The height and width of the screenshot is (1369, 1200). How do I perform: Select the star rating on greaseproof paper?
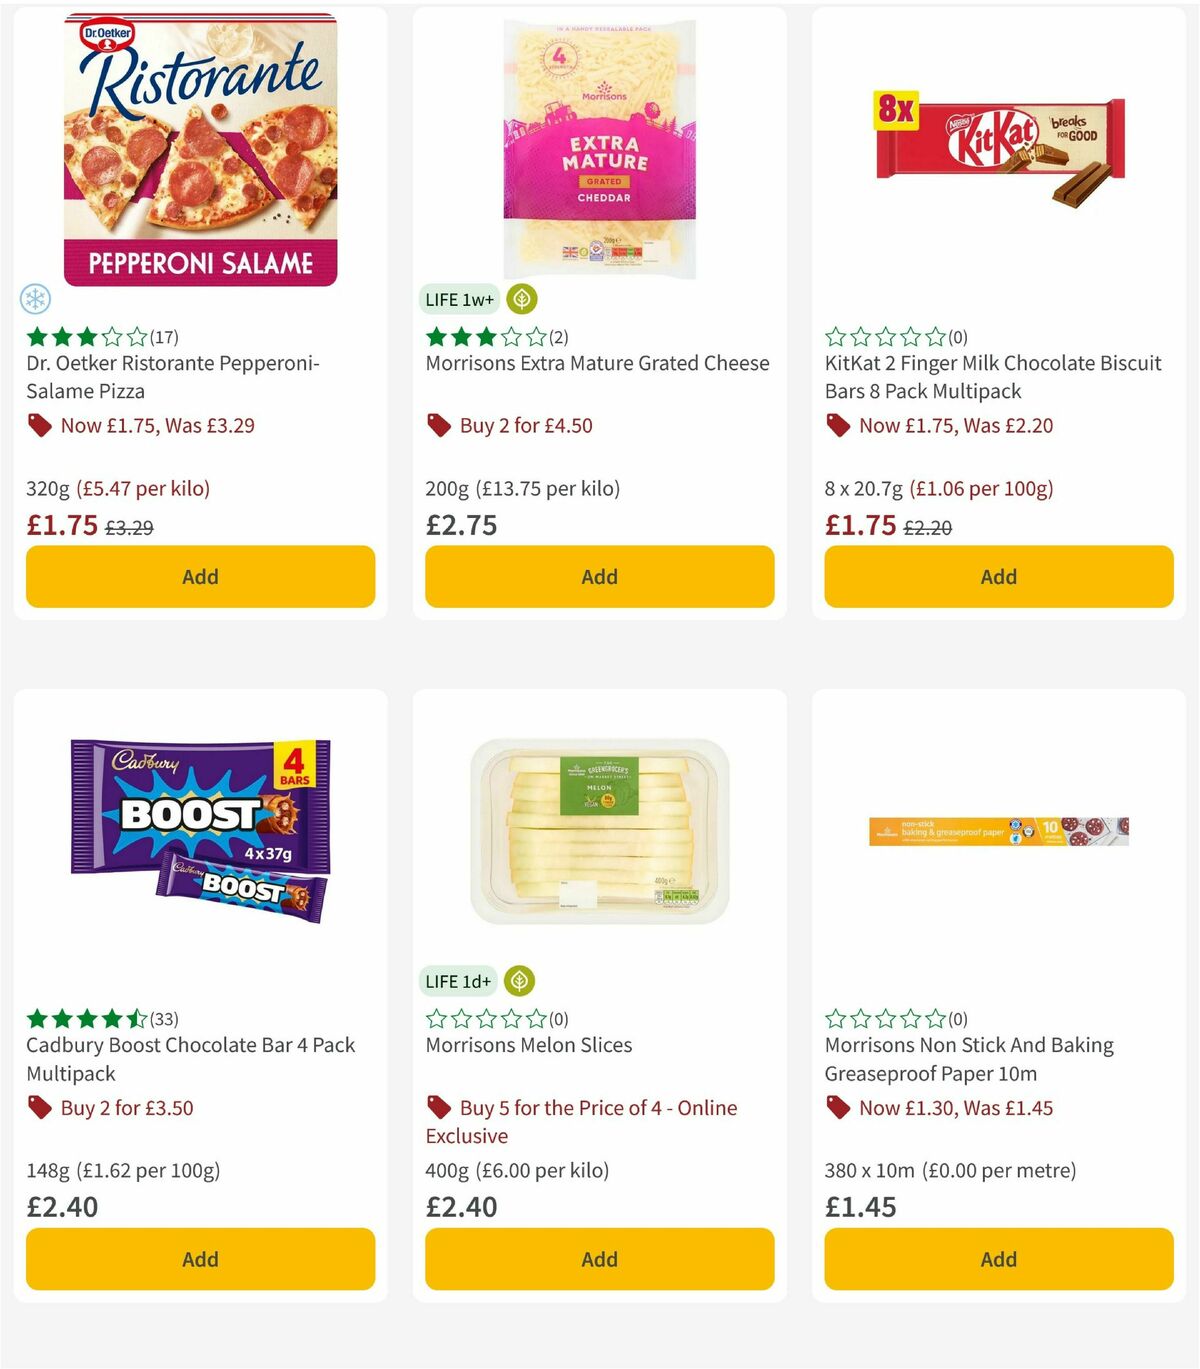pos(883,1019)
